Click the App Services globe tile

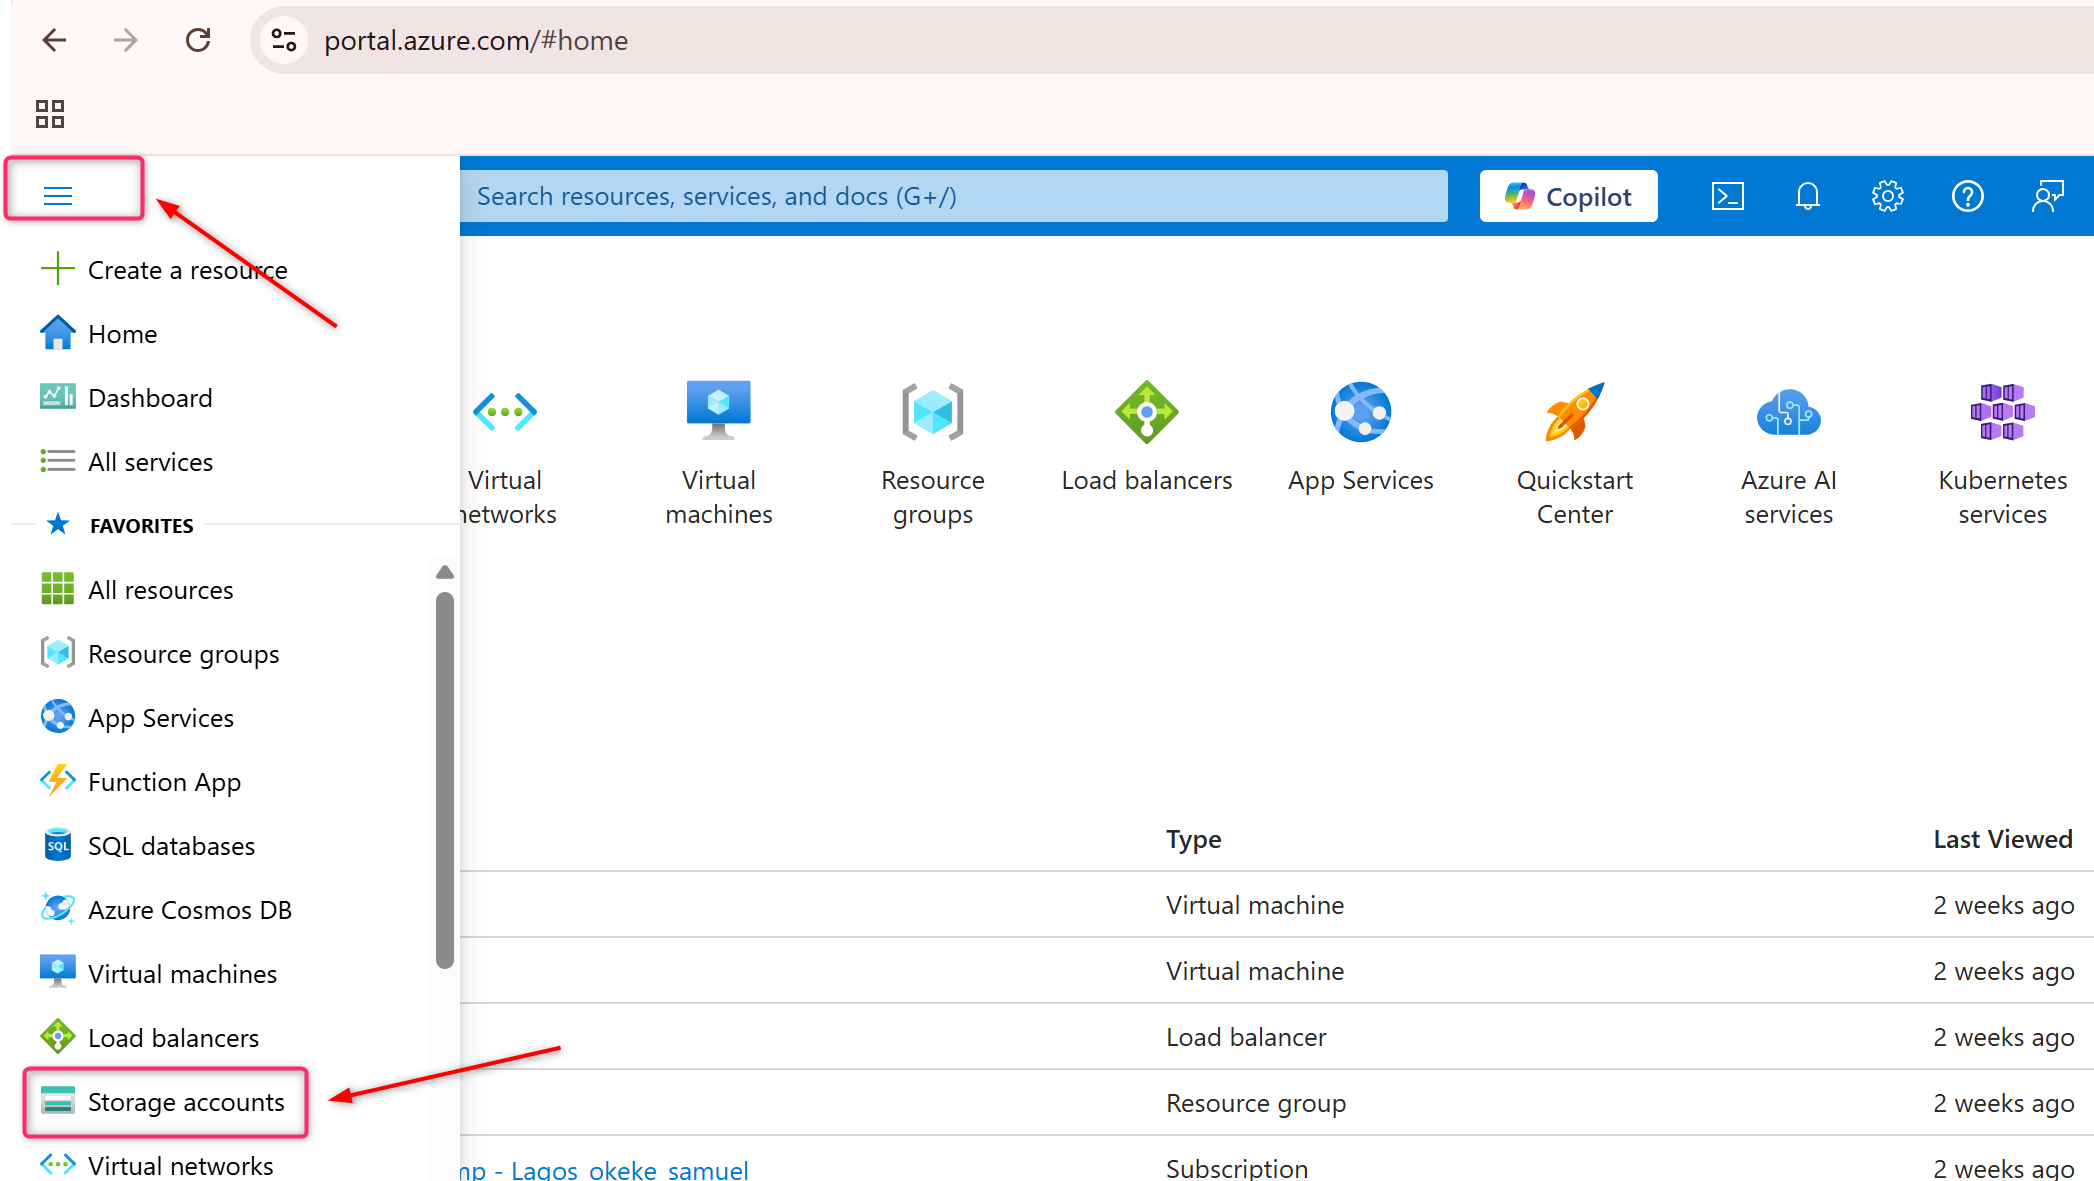point(1361,437)
